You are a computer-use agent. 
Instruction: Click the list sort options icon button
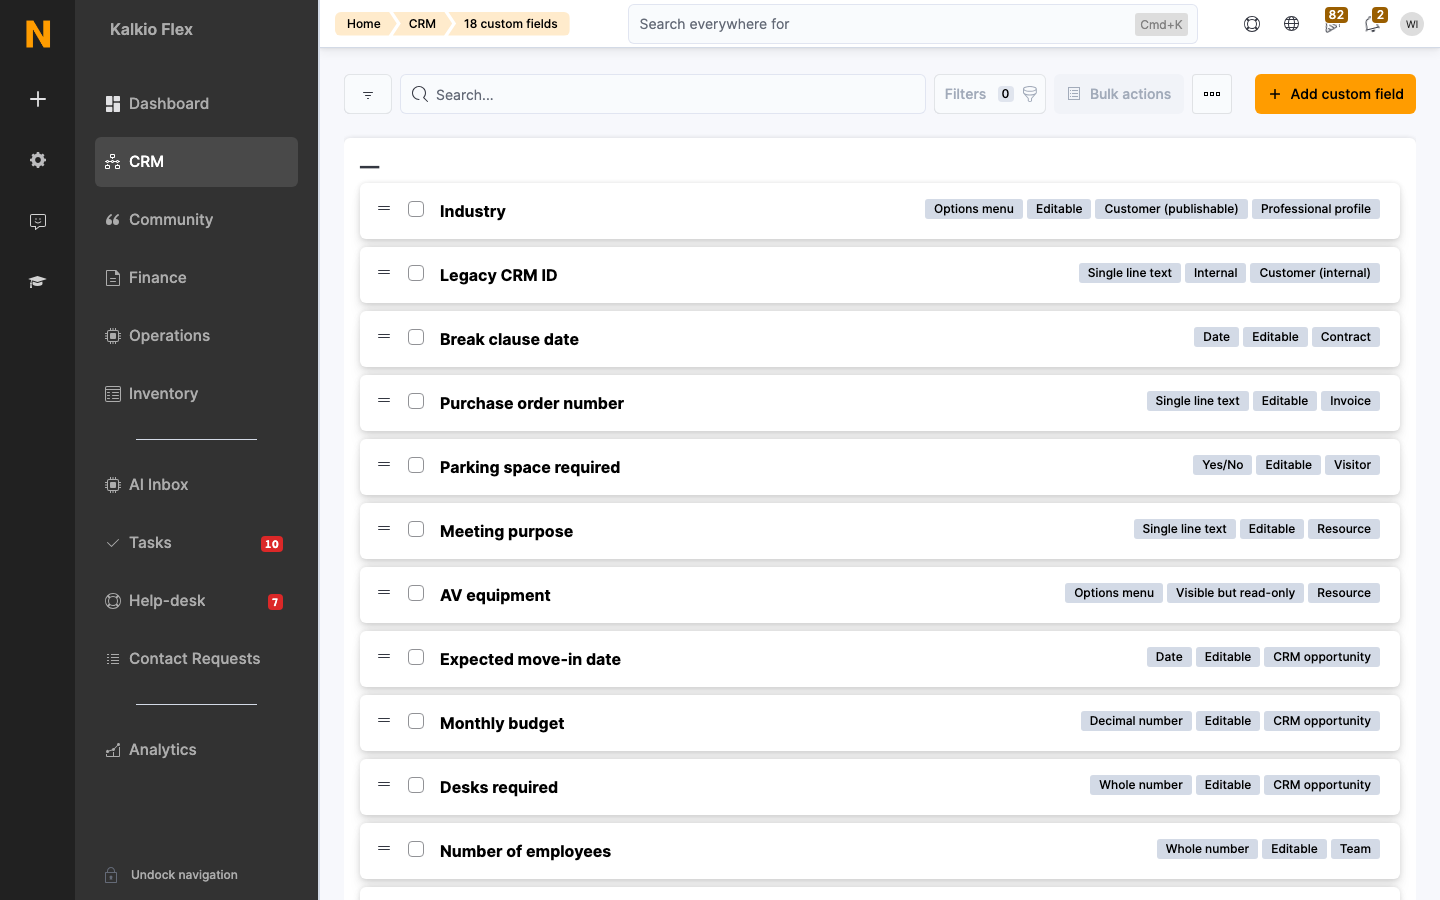pyautogui.click(x=368, y=94)
